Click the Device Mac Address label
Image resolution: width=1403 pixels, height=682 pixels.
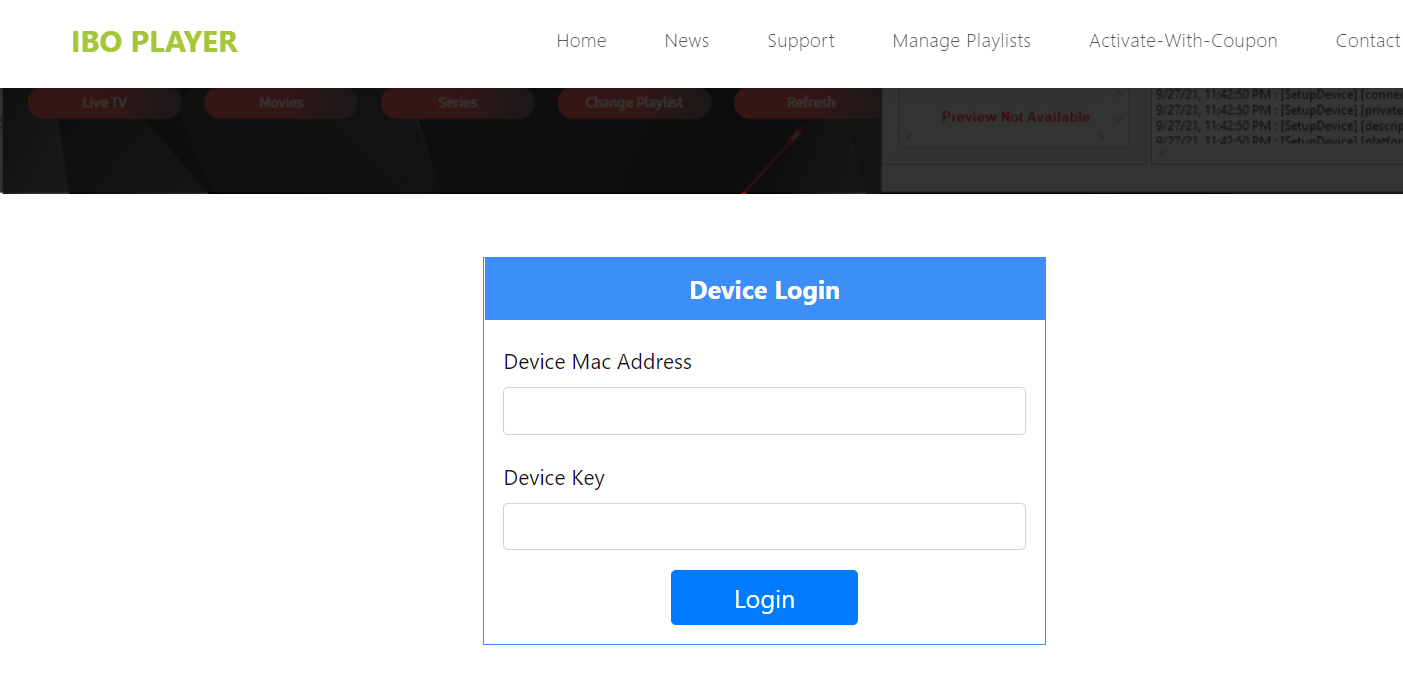coord(597,362)
